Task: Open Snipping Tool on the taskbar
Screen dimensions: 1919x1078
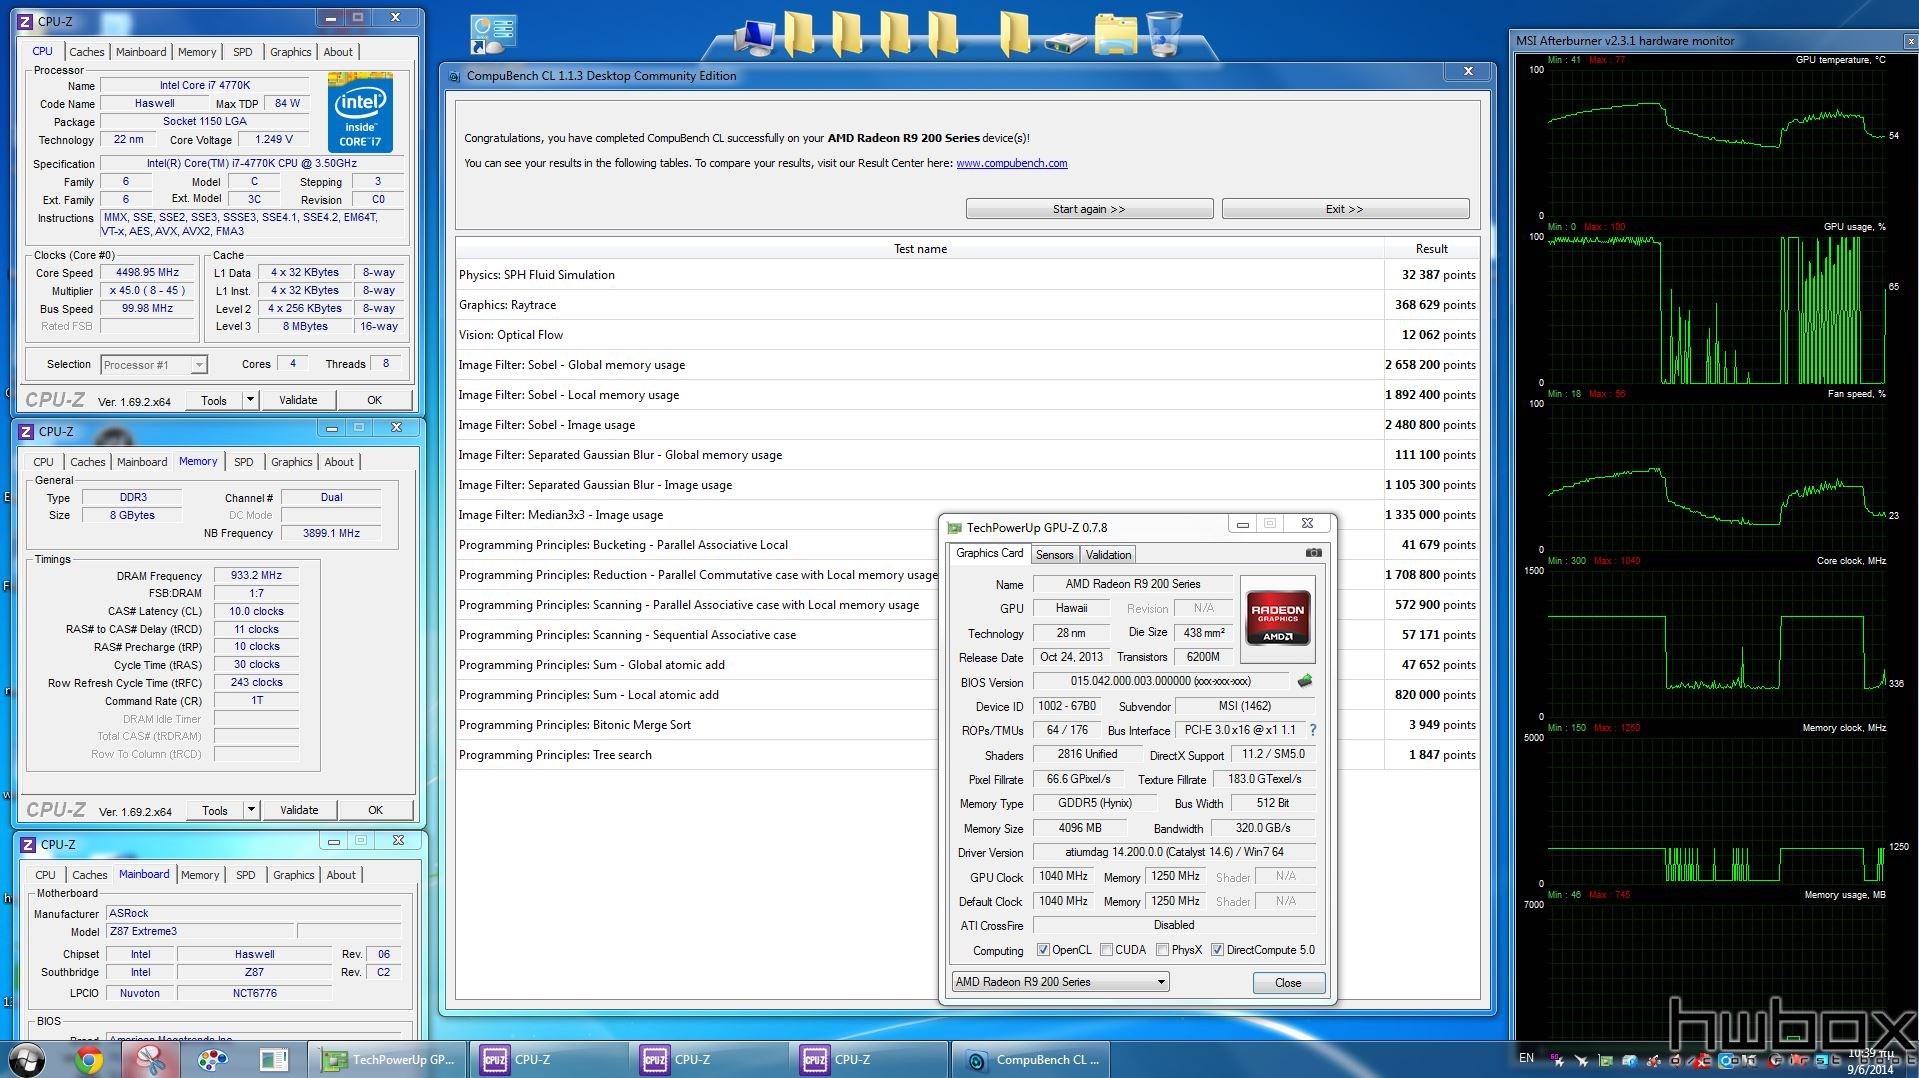Action: [x=151, y=1060]
